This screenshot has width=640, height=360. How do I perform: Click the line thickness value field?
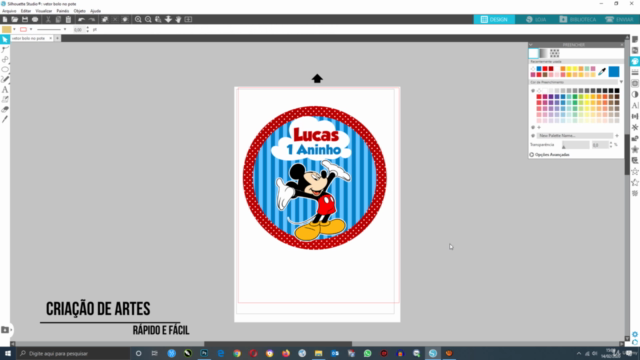(78, 29)
